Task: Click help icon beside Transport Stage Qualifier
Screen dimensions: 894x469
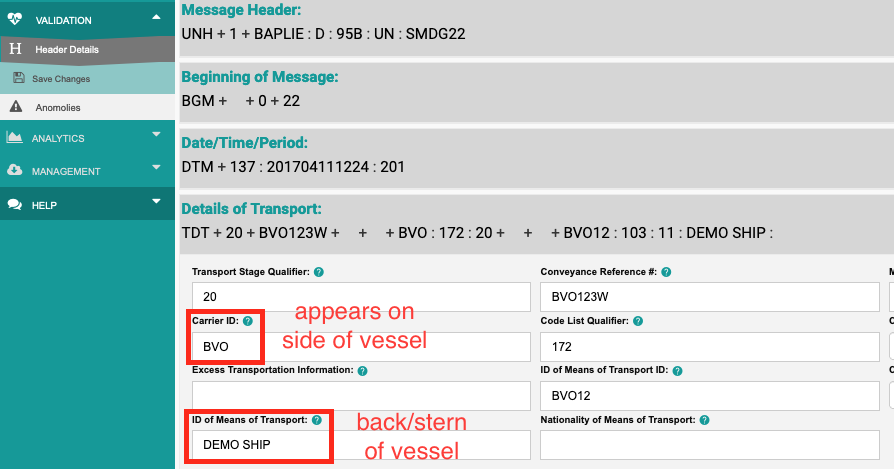Action: 319,272
